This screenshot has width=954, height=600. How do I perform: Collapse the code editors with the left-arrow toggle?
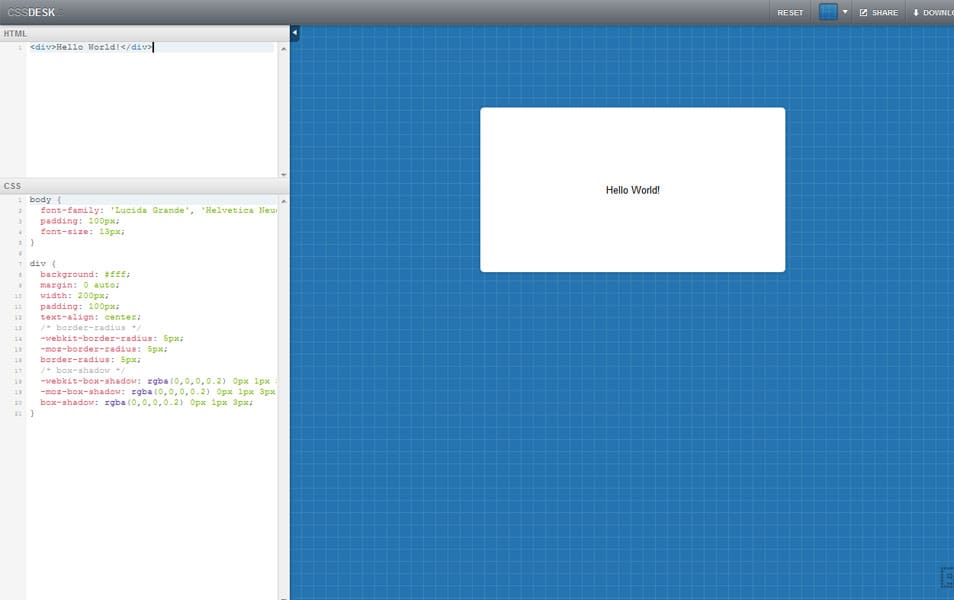293,31
